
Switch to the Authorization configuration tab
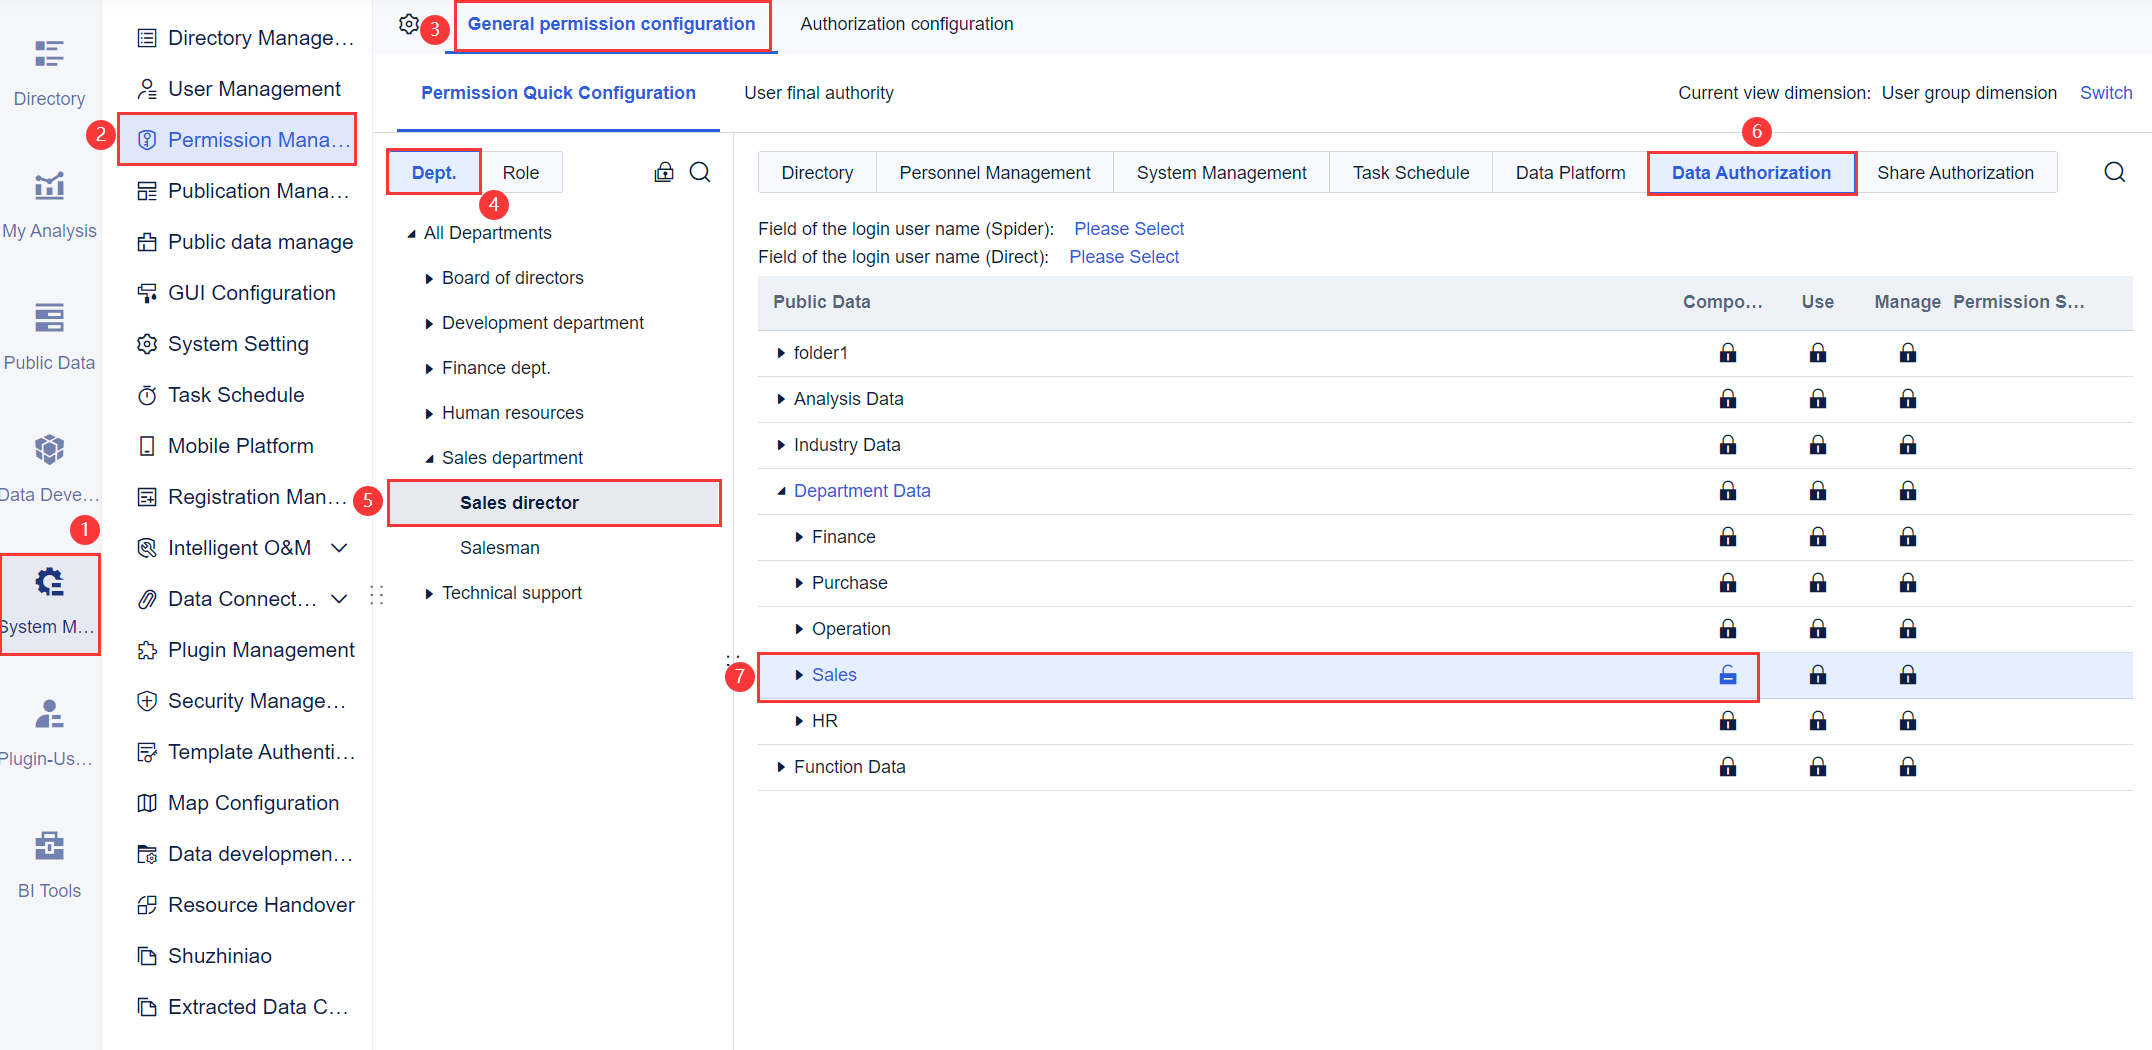click(x=906, y=23)
